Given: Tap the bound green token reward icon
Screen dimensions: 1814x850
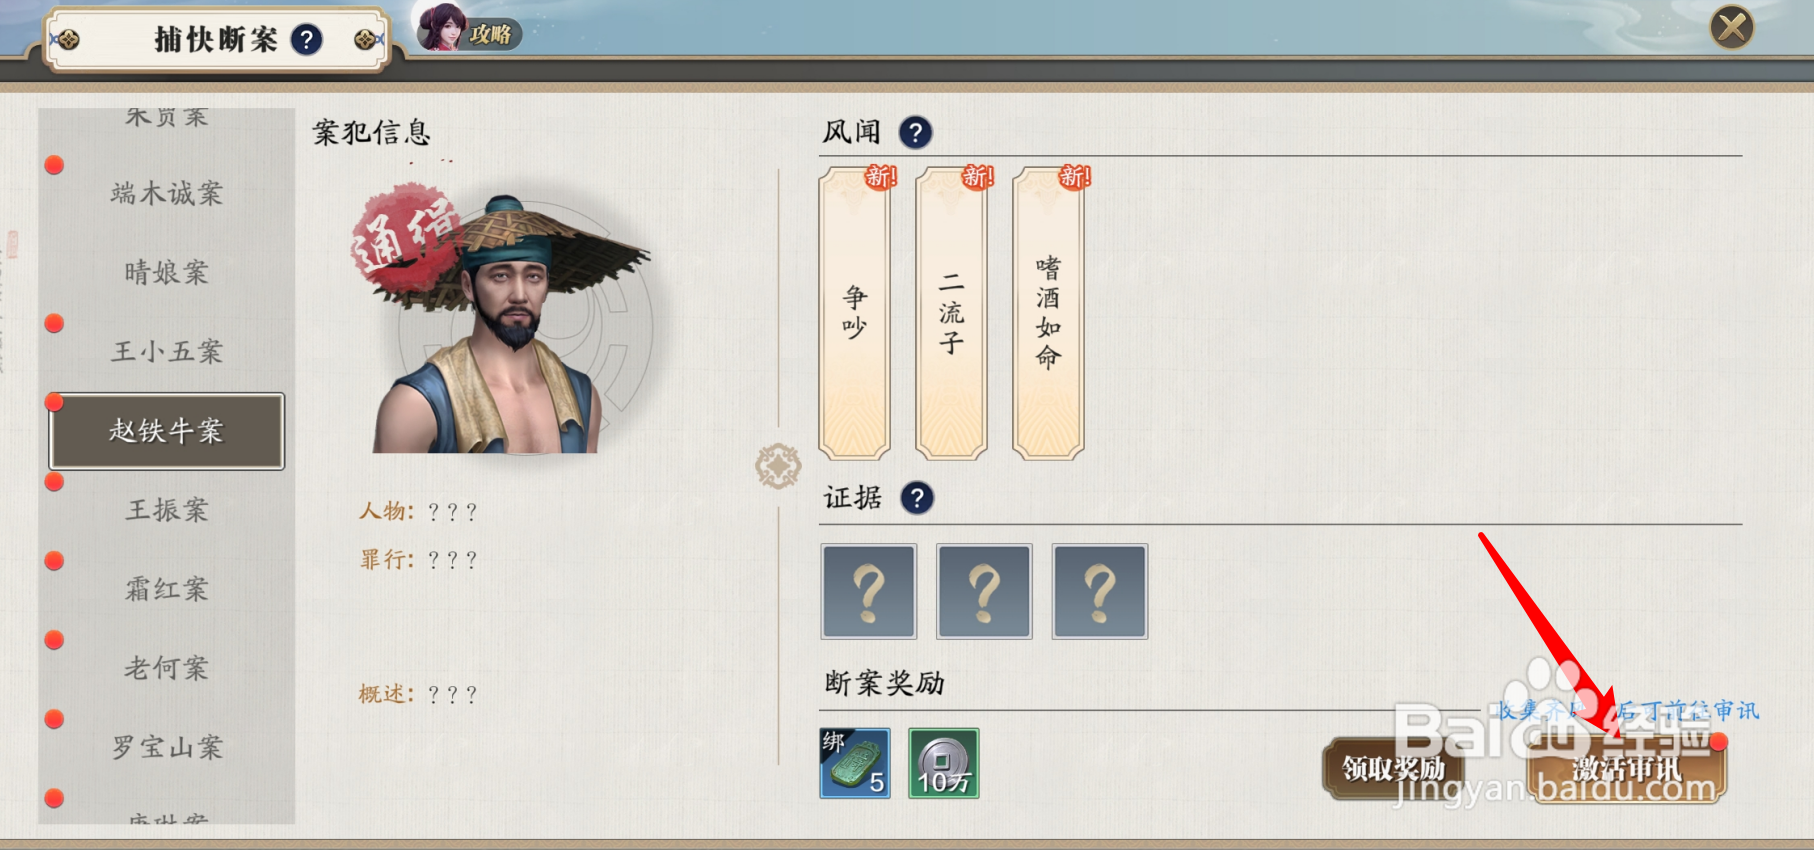Looking at the screenshot, I should [855, 763].
